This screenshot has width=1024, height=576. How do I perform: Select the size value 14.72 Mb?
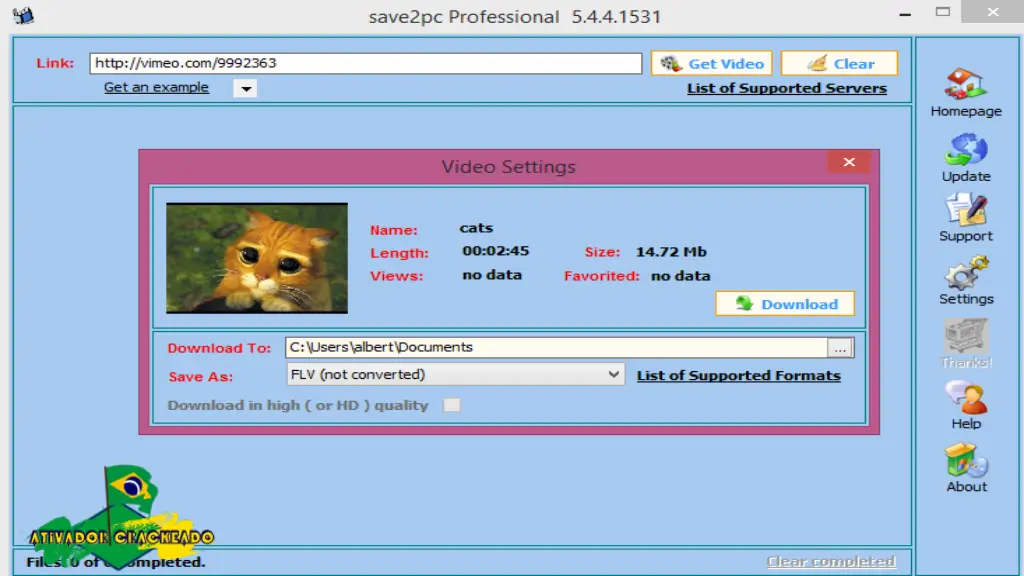pos(671,252)
